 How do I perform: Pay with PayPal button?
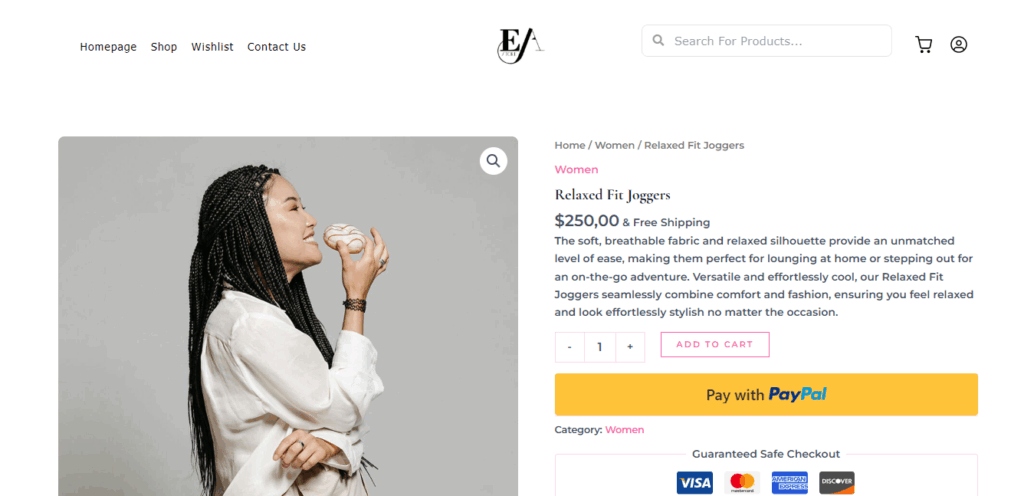point(766,395)
